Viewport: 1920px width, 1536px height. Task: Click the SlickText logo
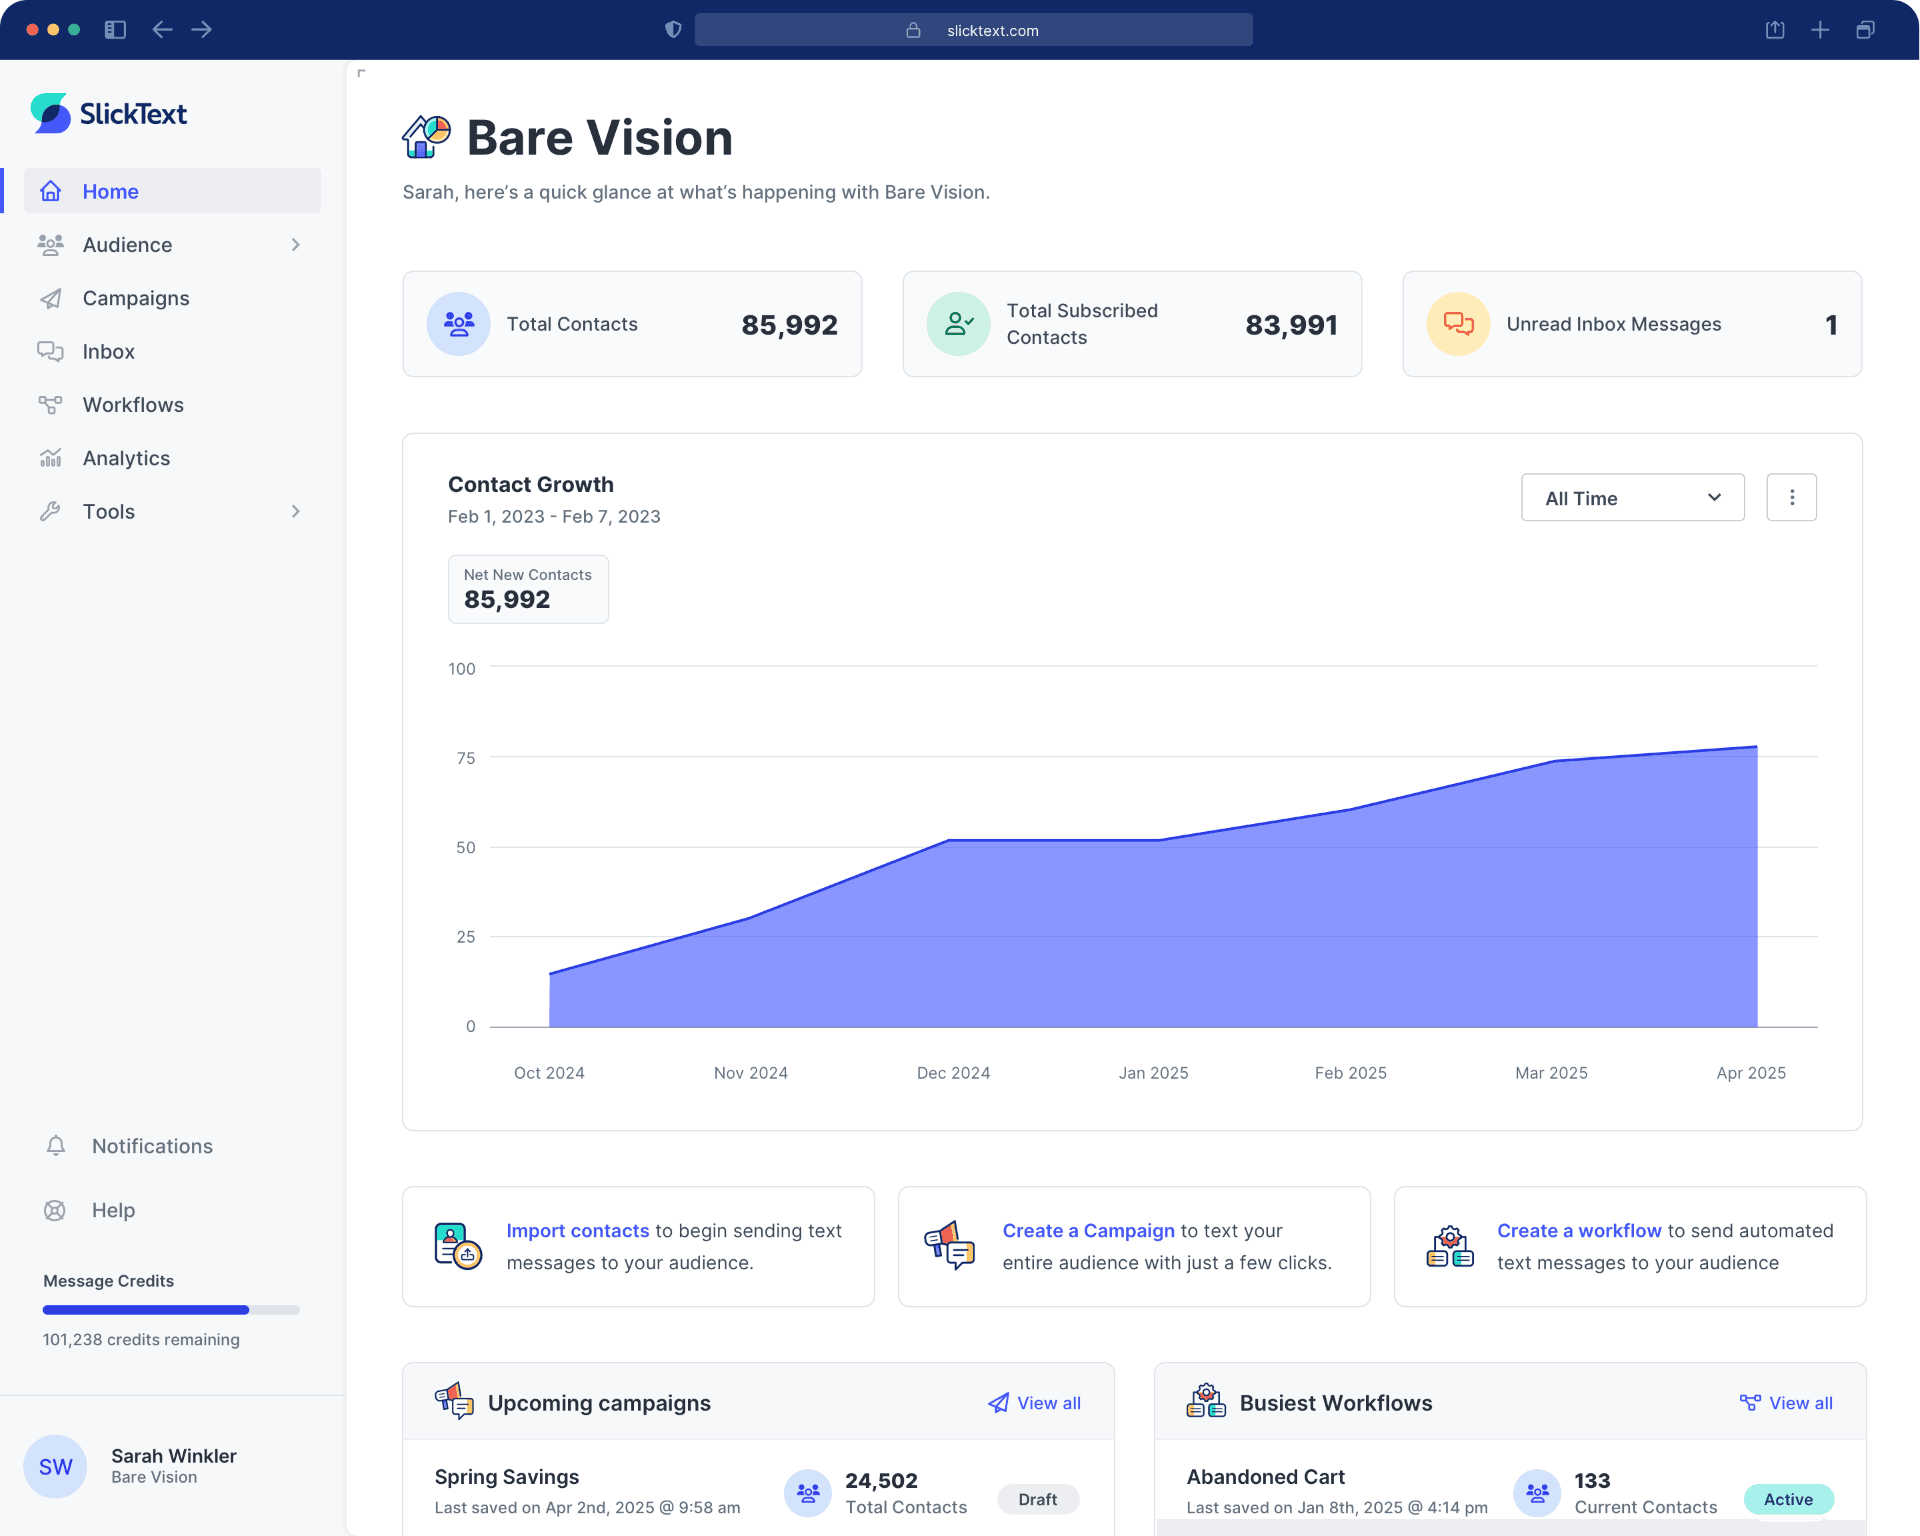click(x=108, y=113)
